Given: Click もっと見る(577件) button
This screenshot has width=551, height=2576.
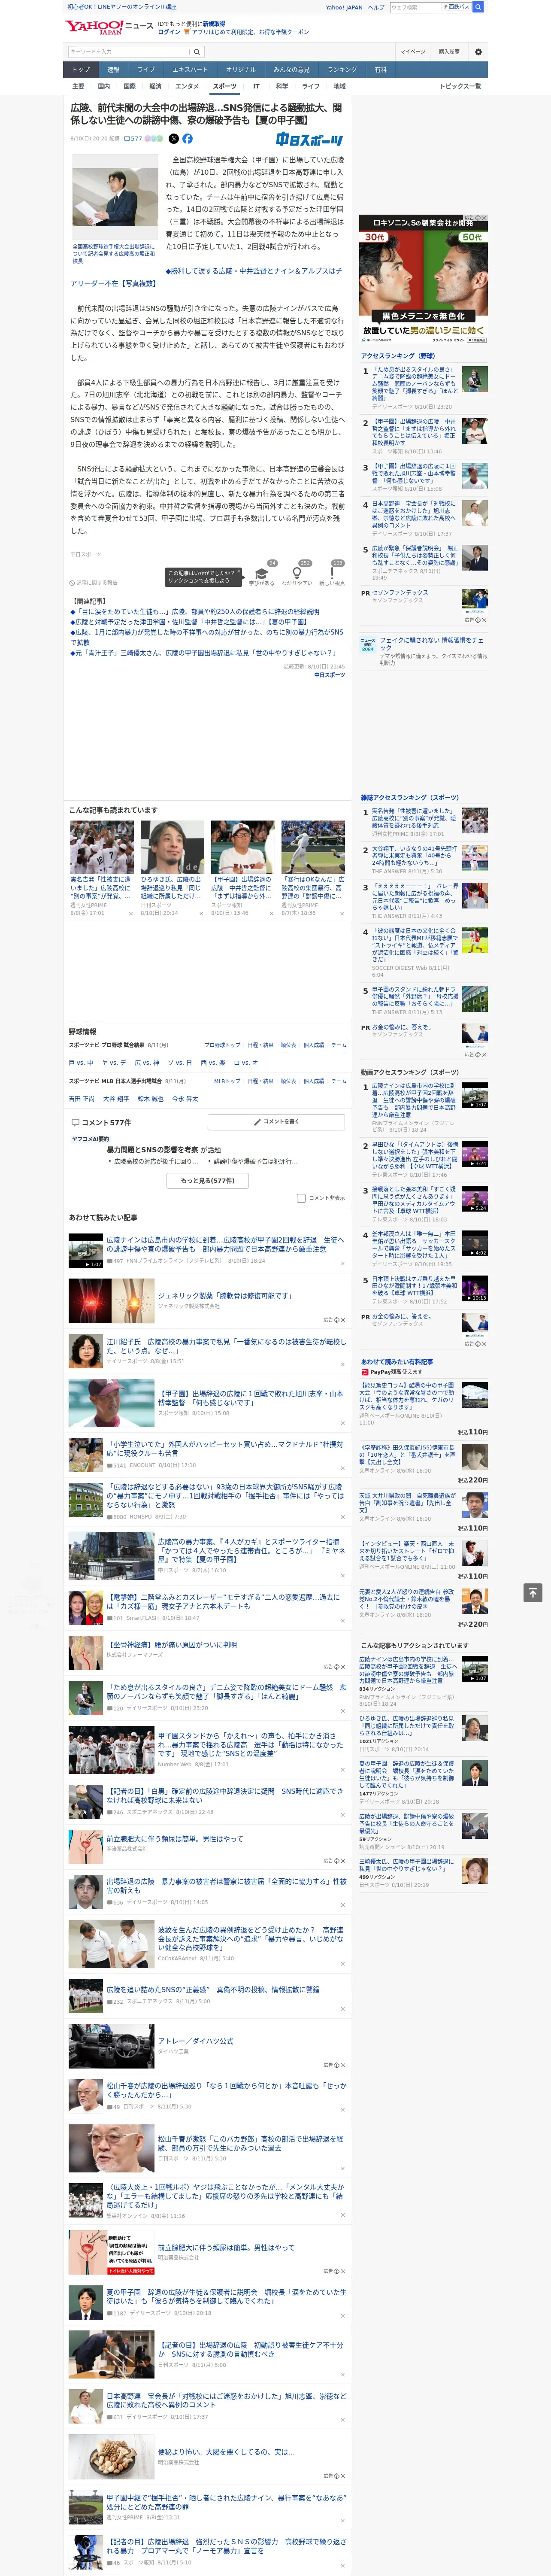Looking at the screenshot, I should (208, 1181).
